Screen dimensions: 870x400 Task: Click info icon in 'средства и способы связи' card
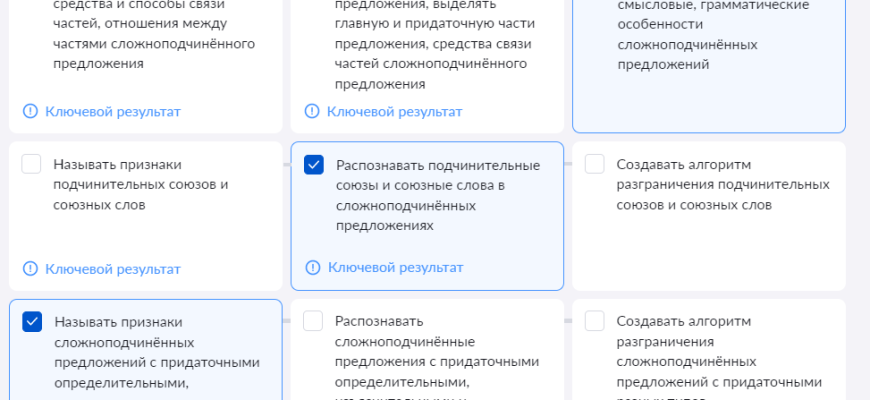(30, 111)
